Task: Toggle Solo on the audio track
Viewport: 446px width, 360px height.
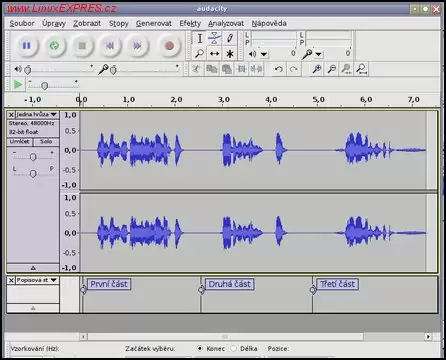Action: coord(46,142)
